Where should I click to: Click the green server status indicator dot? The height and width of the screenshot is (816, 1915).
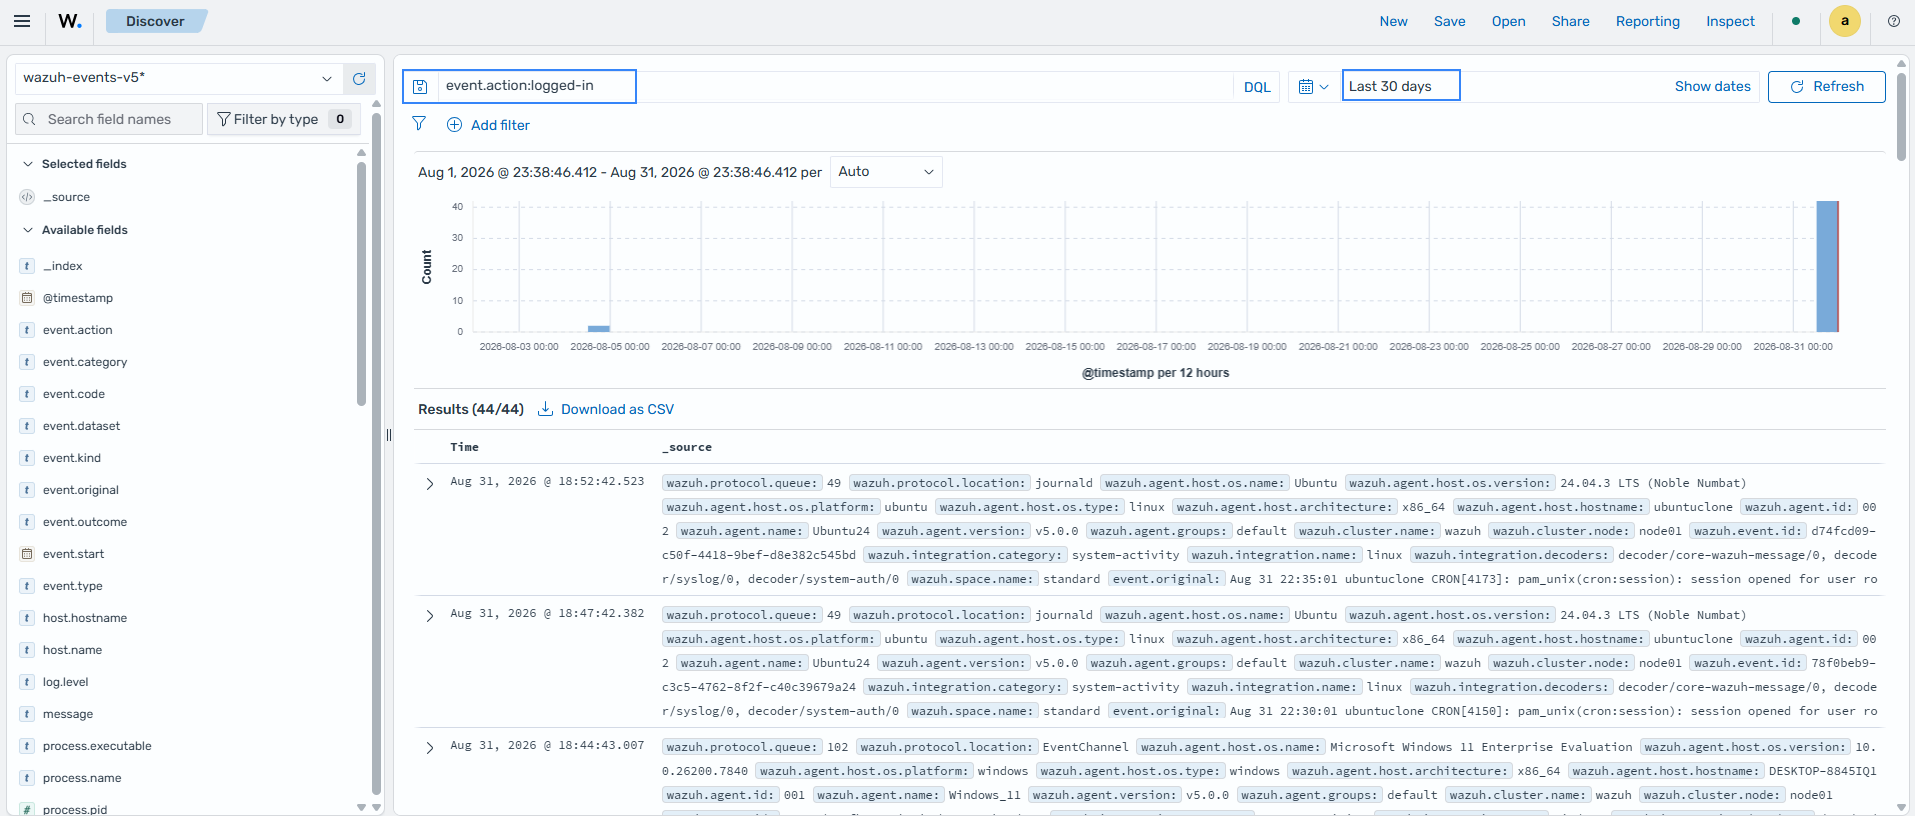pyautogui.click(x=1796, y=21)
